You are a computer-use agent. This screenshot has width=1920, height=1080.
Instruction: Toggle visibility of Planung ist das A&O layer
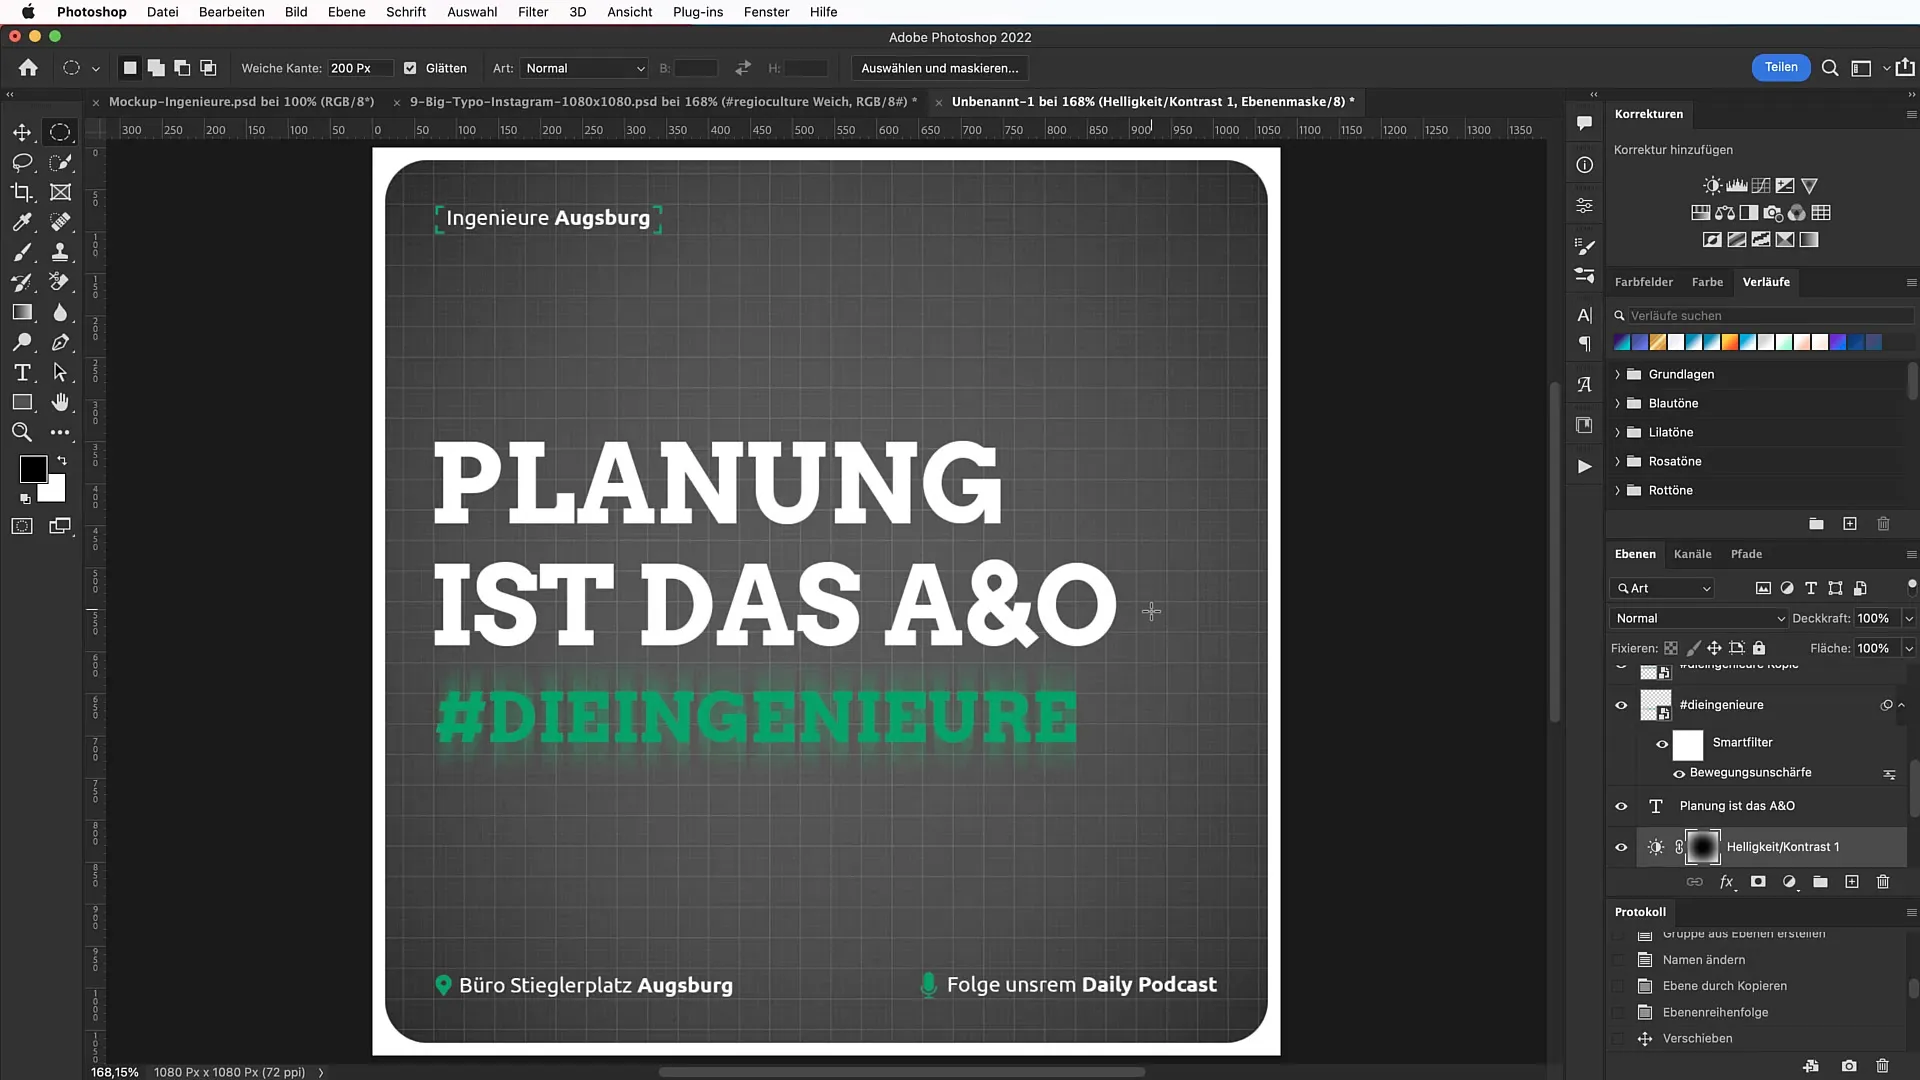[1621, 804]
